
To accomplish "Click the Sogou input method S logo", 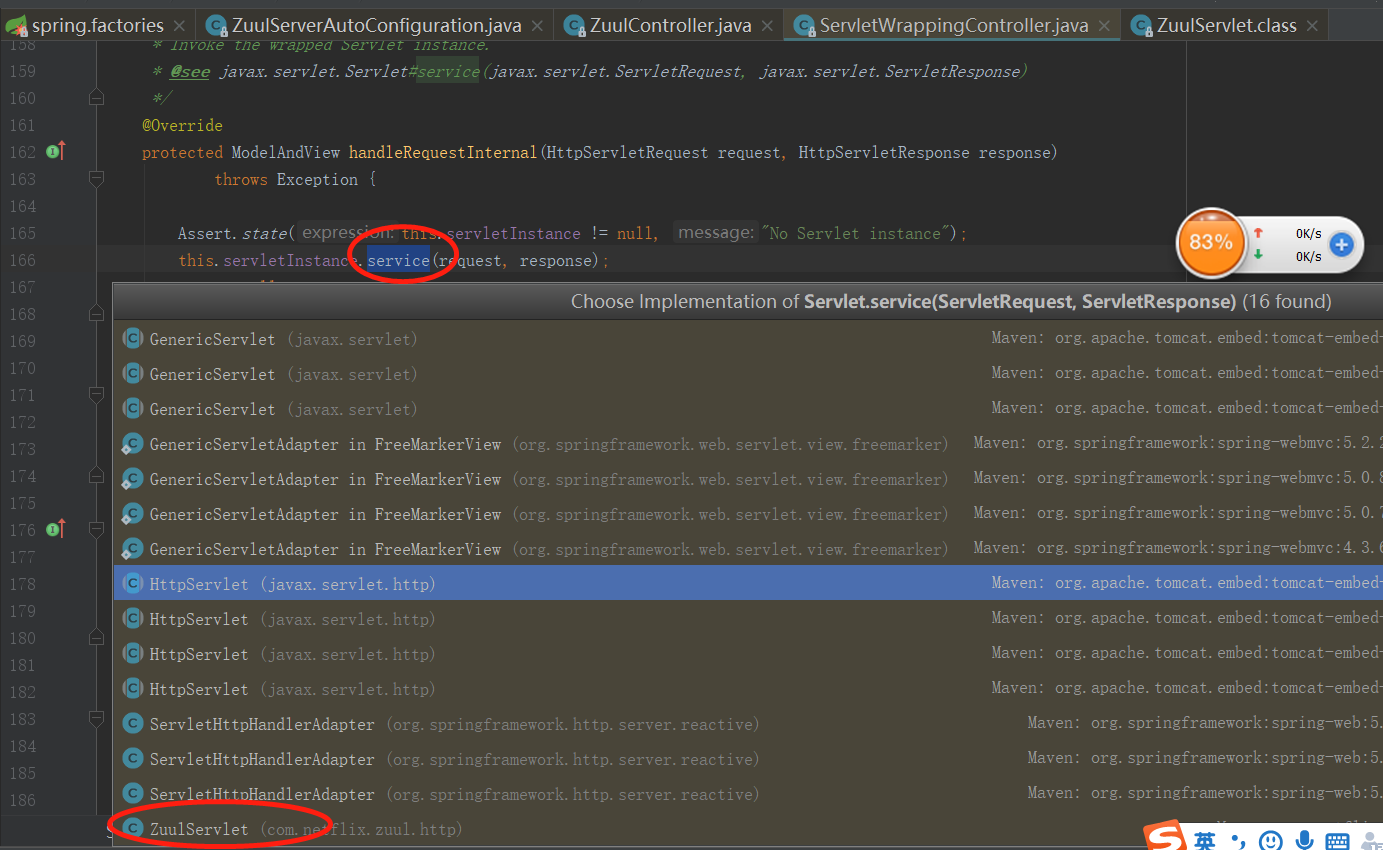I will point(1165,837).
